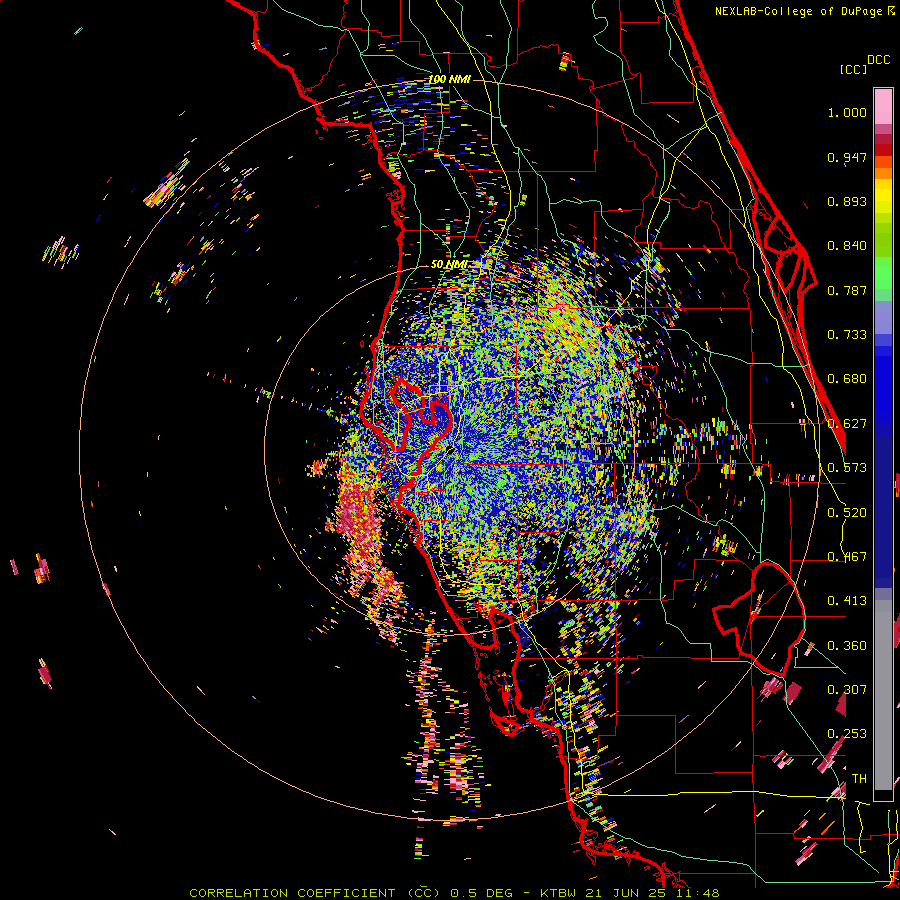Select the 0.360 scale value
The image size is (900, 900).
click(x=847, y=646)
